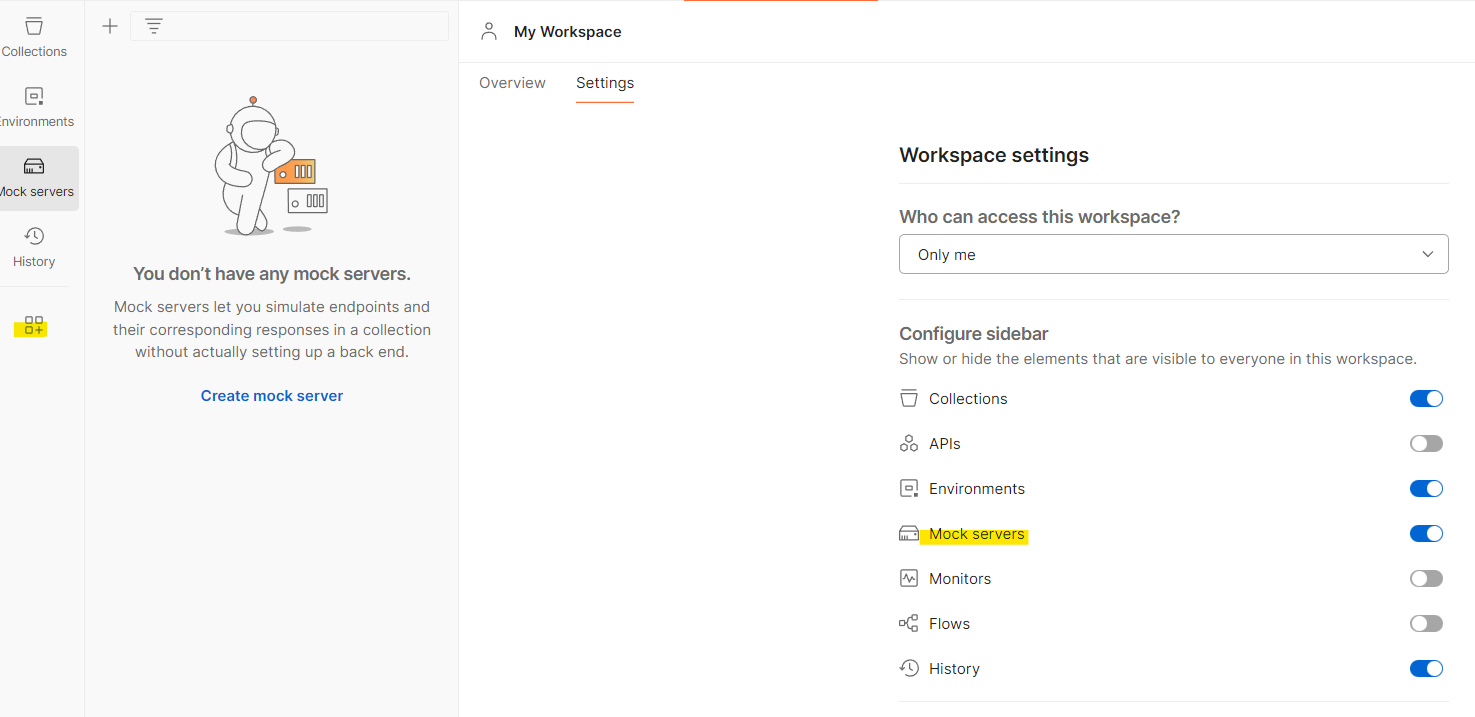Open the Environments sidebar section
1475x717 pixels.
[34, 108]
